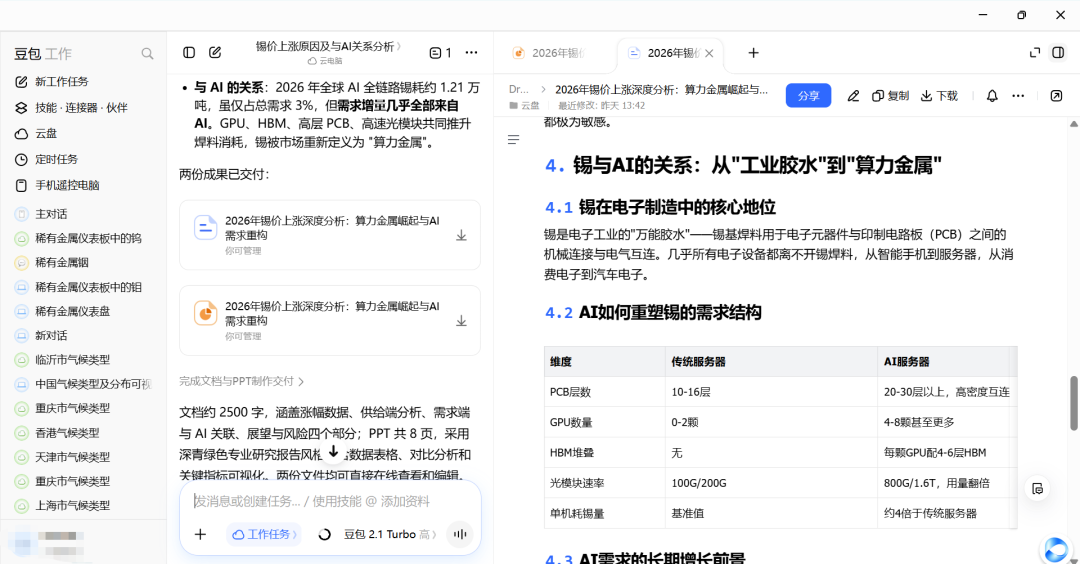The width and height of the screenshot is (1080, 564).
Task: Start a new chat with edit icon
Action: 215,52
